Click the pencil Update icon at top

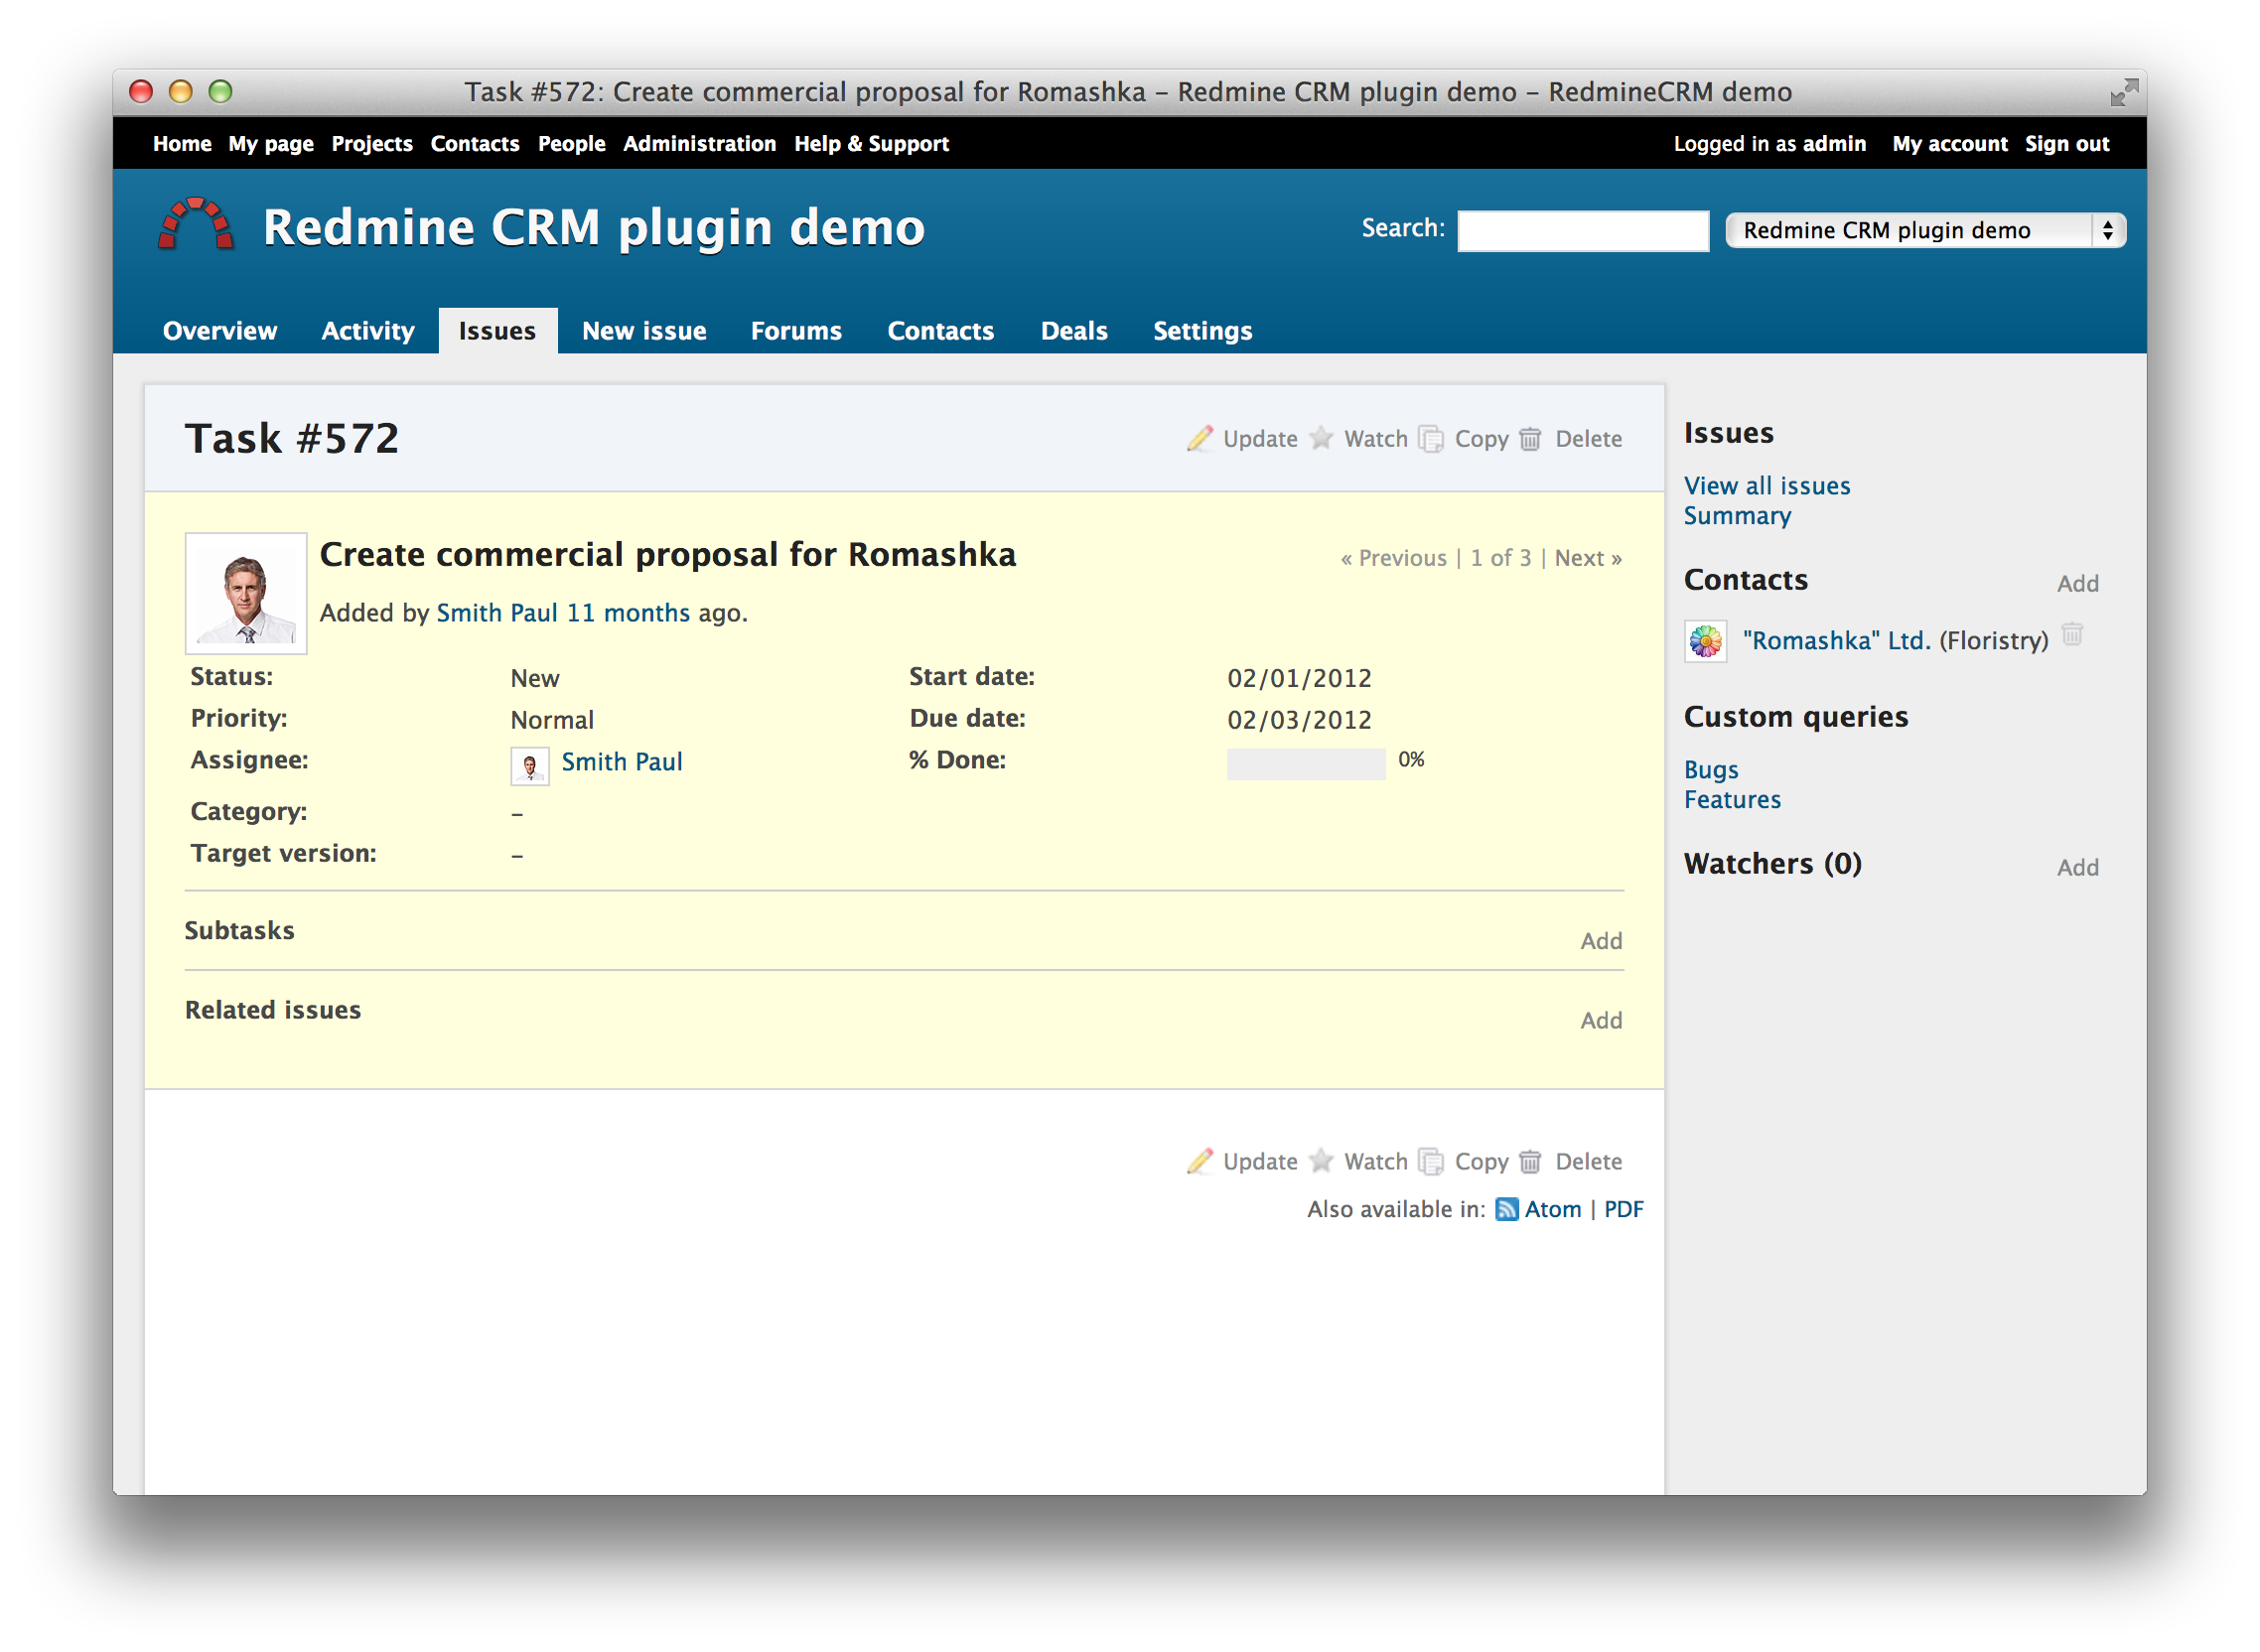pyautogui.click(x=1199, y=438)
